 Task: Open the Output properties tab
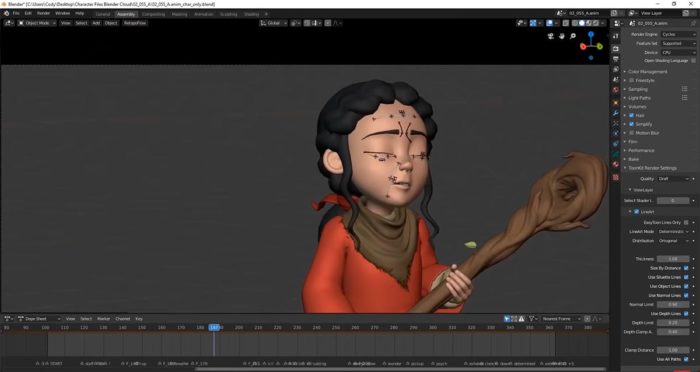pos(616,59)
